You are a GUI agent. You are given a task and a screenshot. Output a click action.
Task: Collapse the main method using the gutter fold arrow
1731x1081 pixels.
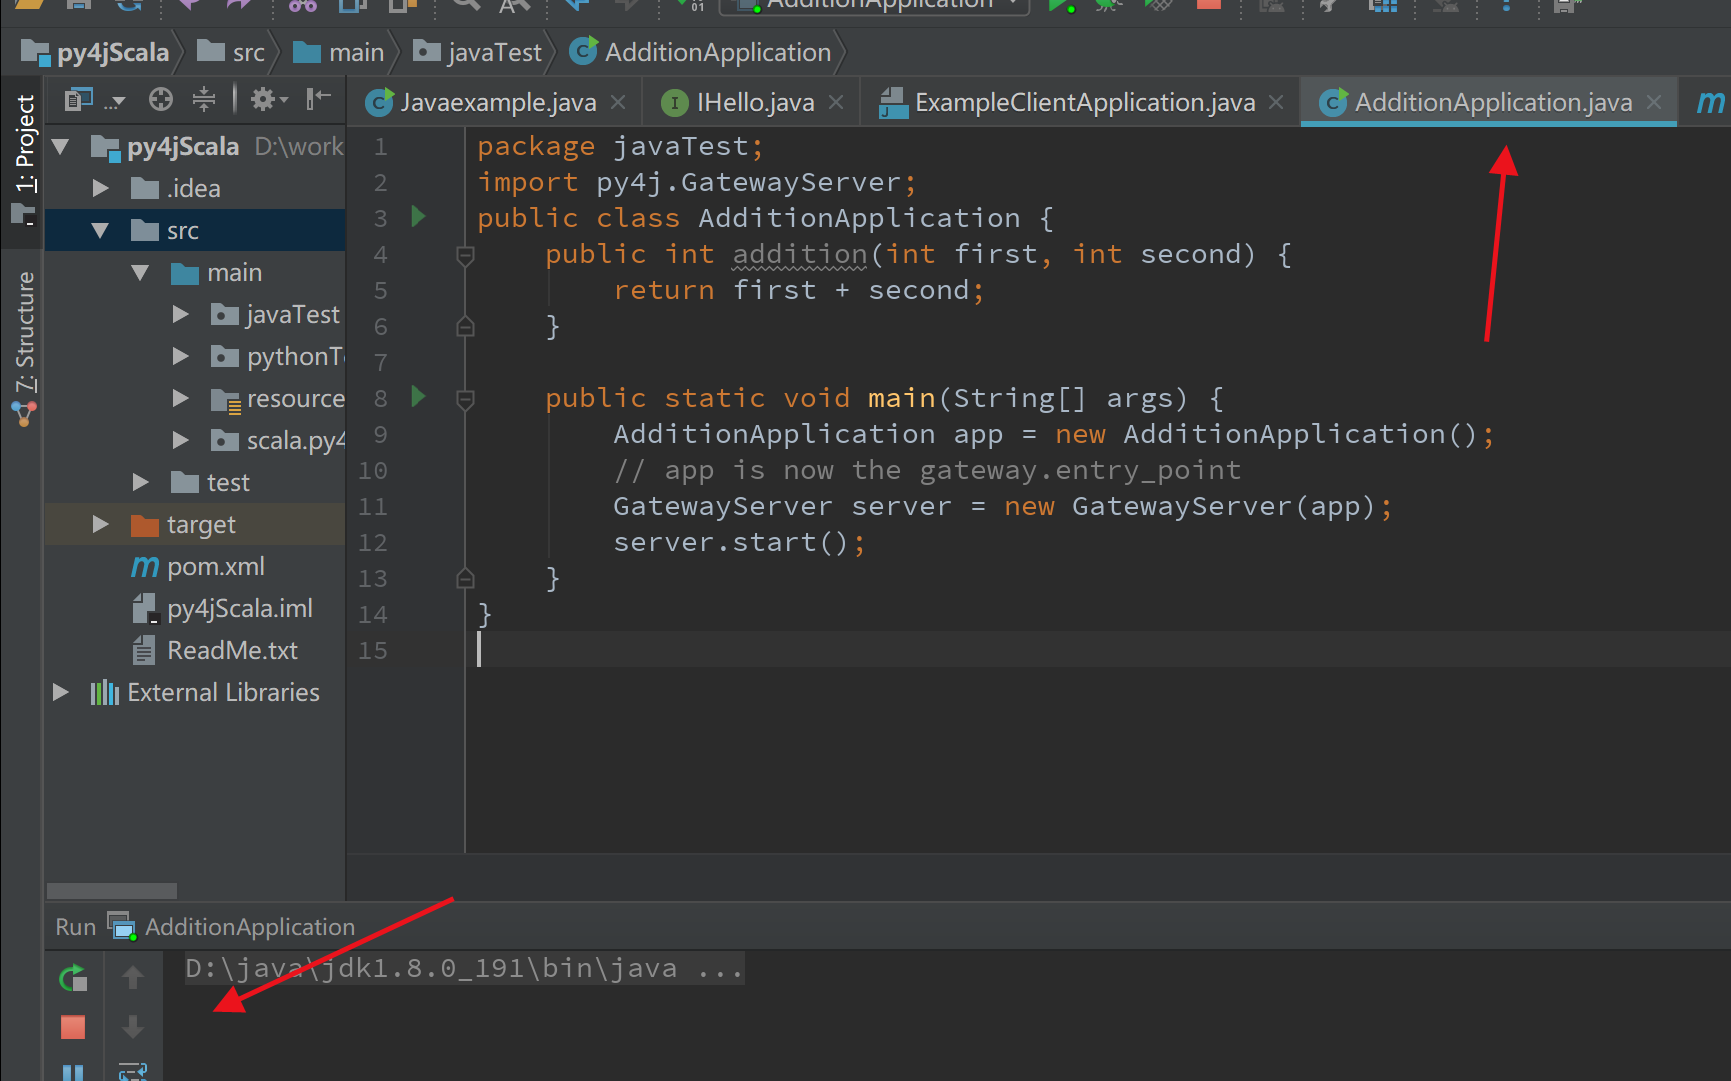464,397
